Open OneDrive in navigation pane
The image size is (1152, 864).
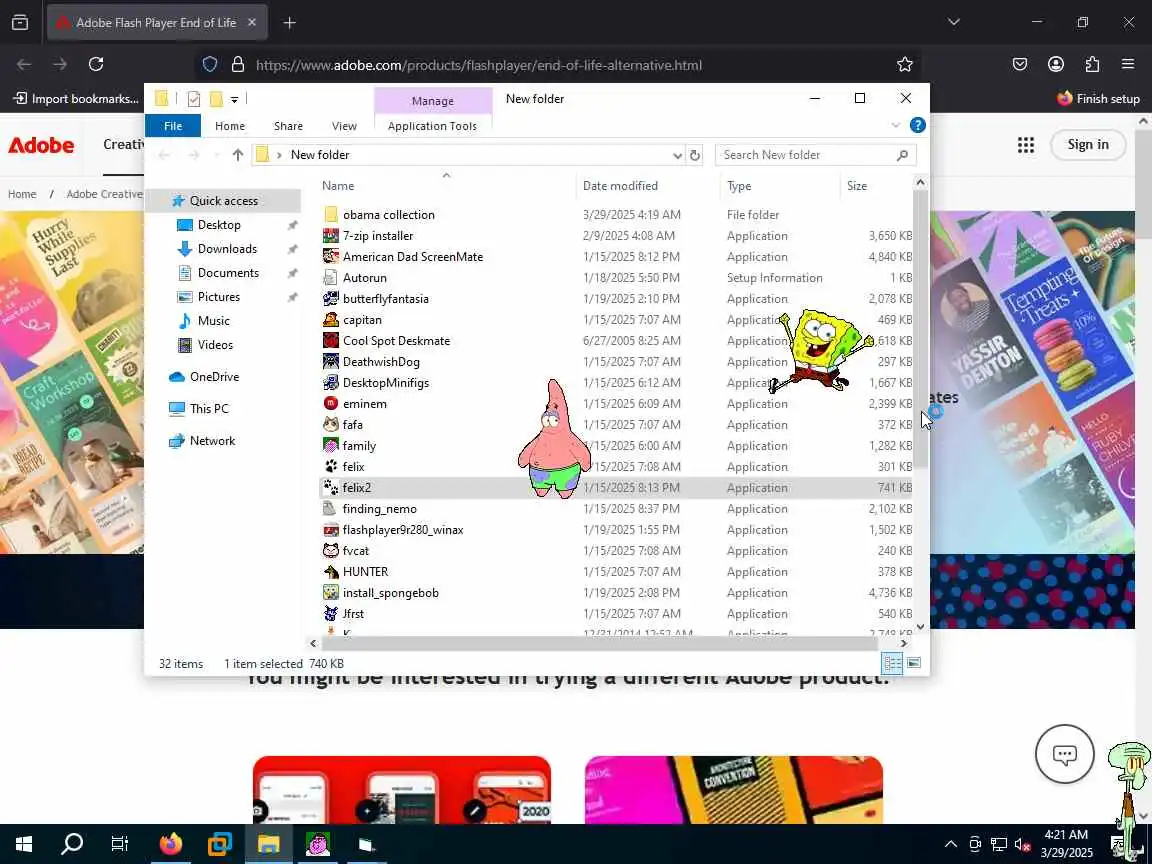coord(214,377)
